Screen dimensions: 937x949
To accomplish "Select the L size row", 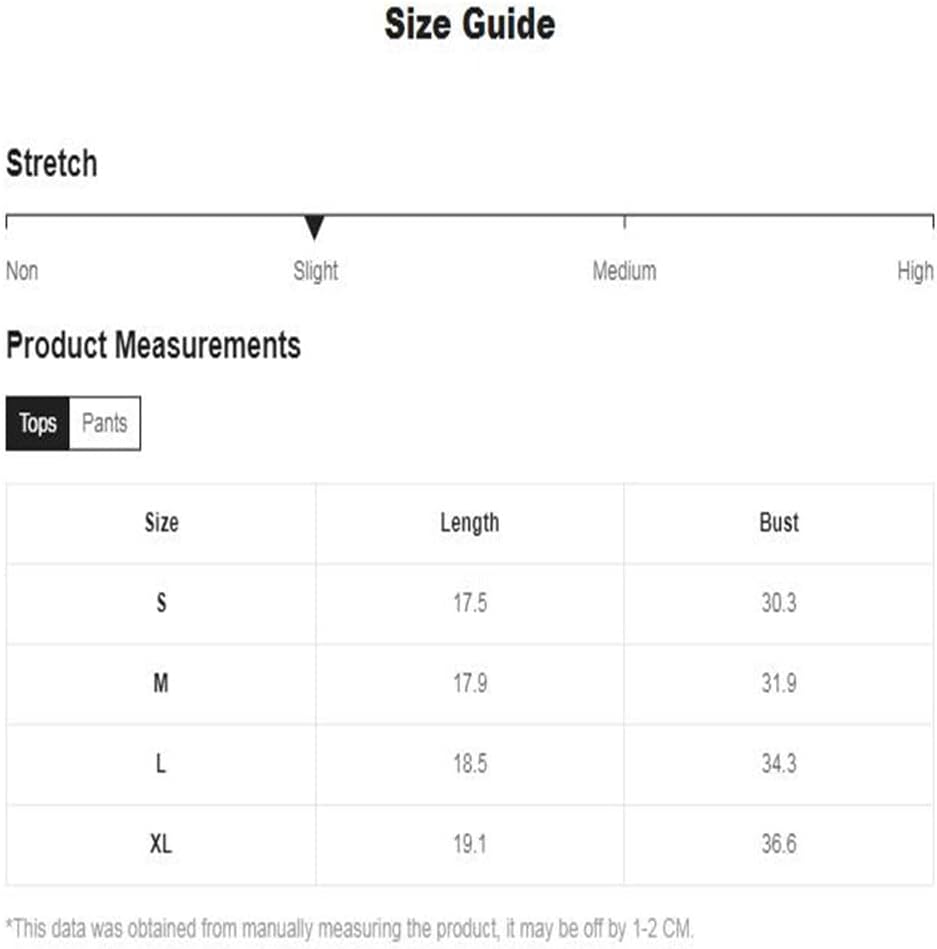I will [470, 764].
